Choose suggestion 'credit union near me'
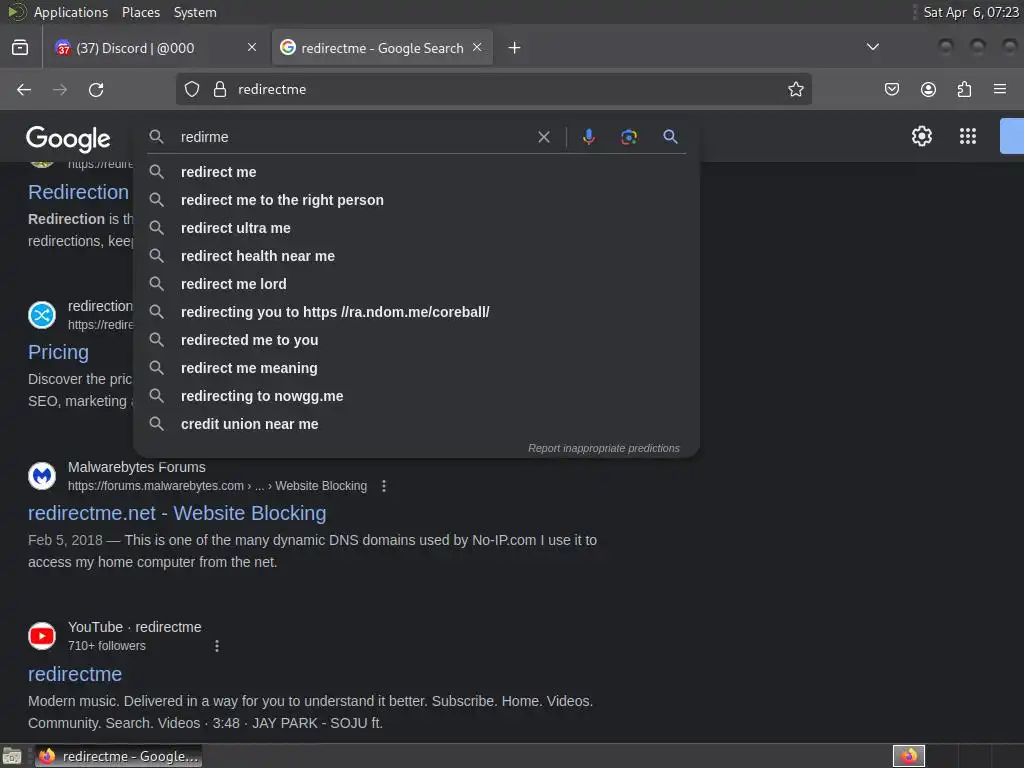Image resolution: width=1024 pixels, height=768 pixels. click(x=416, y=424)
